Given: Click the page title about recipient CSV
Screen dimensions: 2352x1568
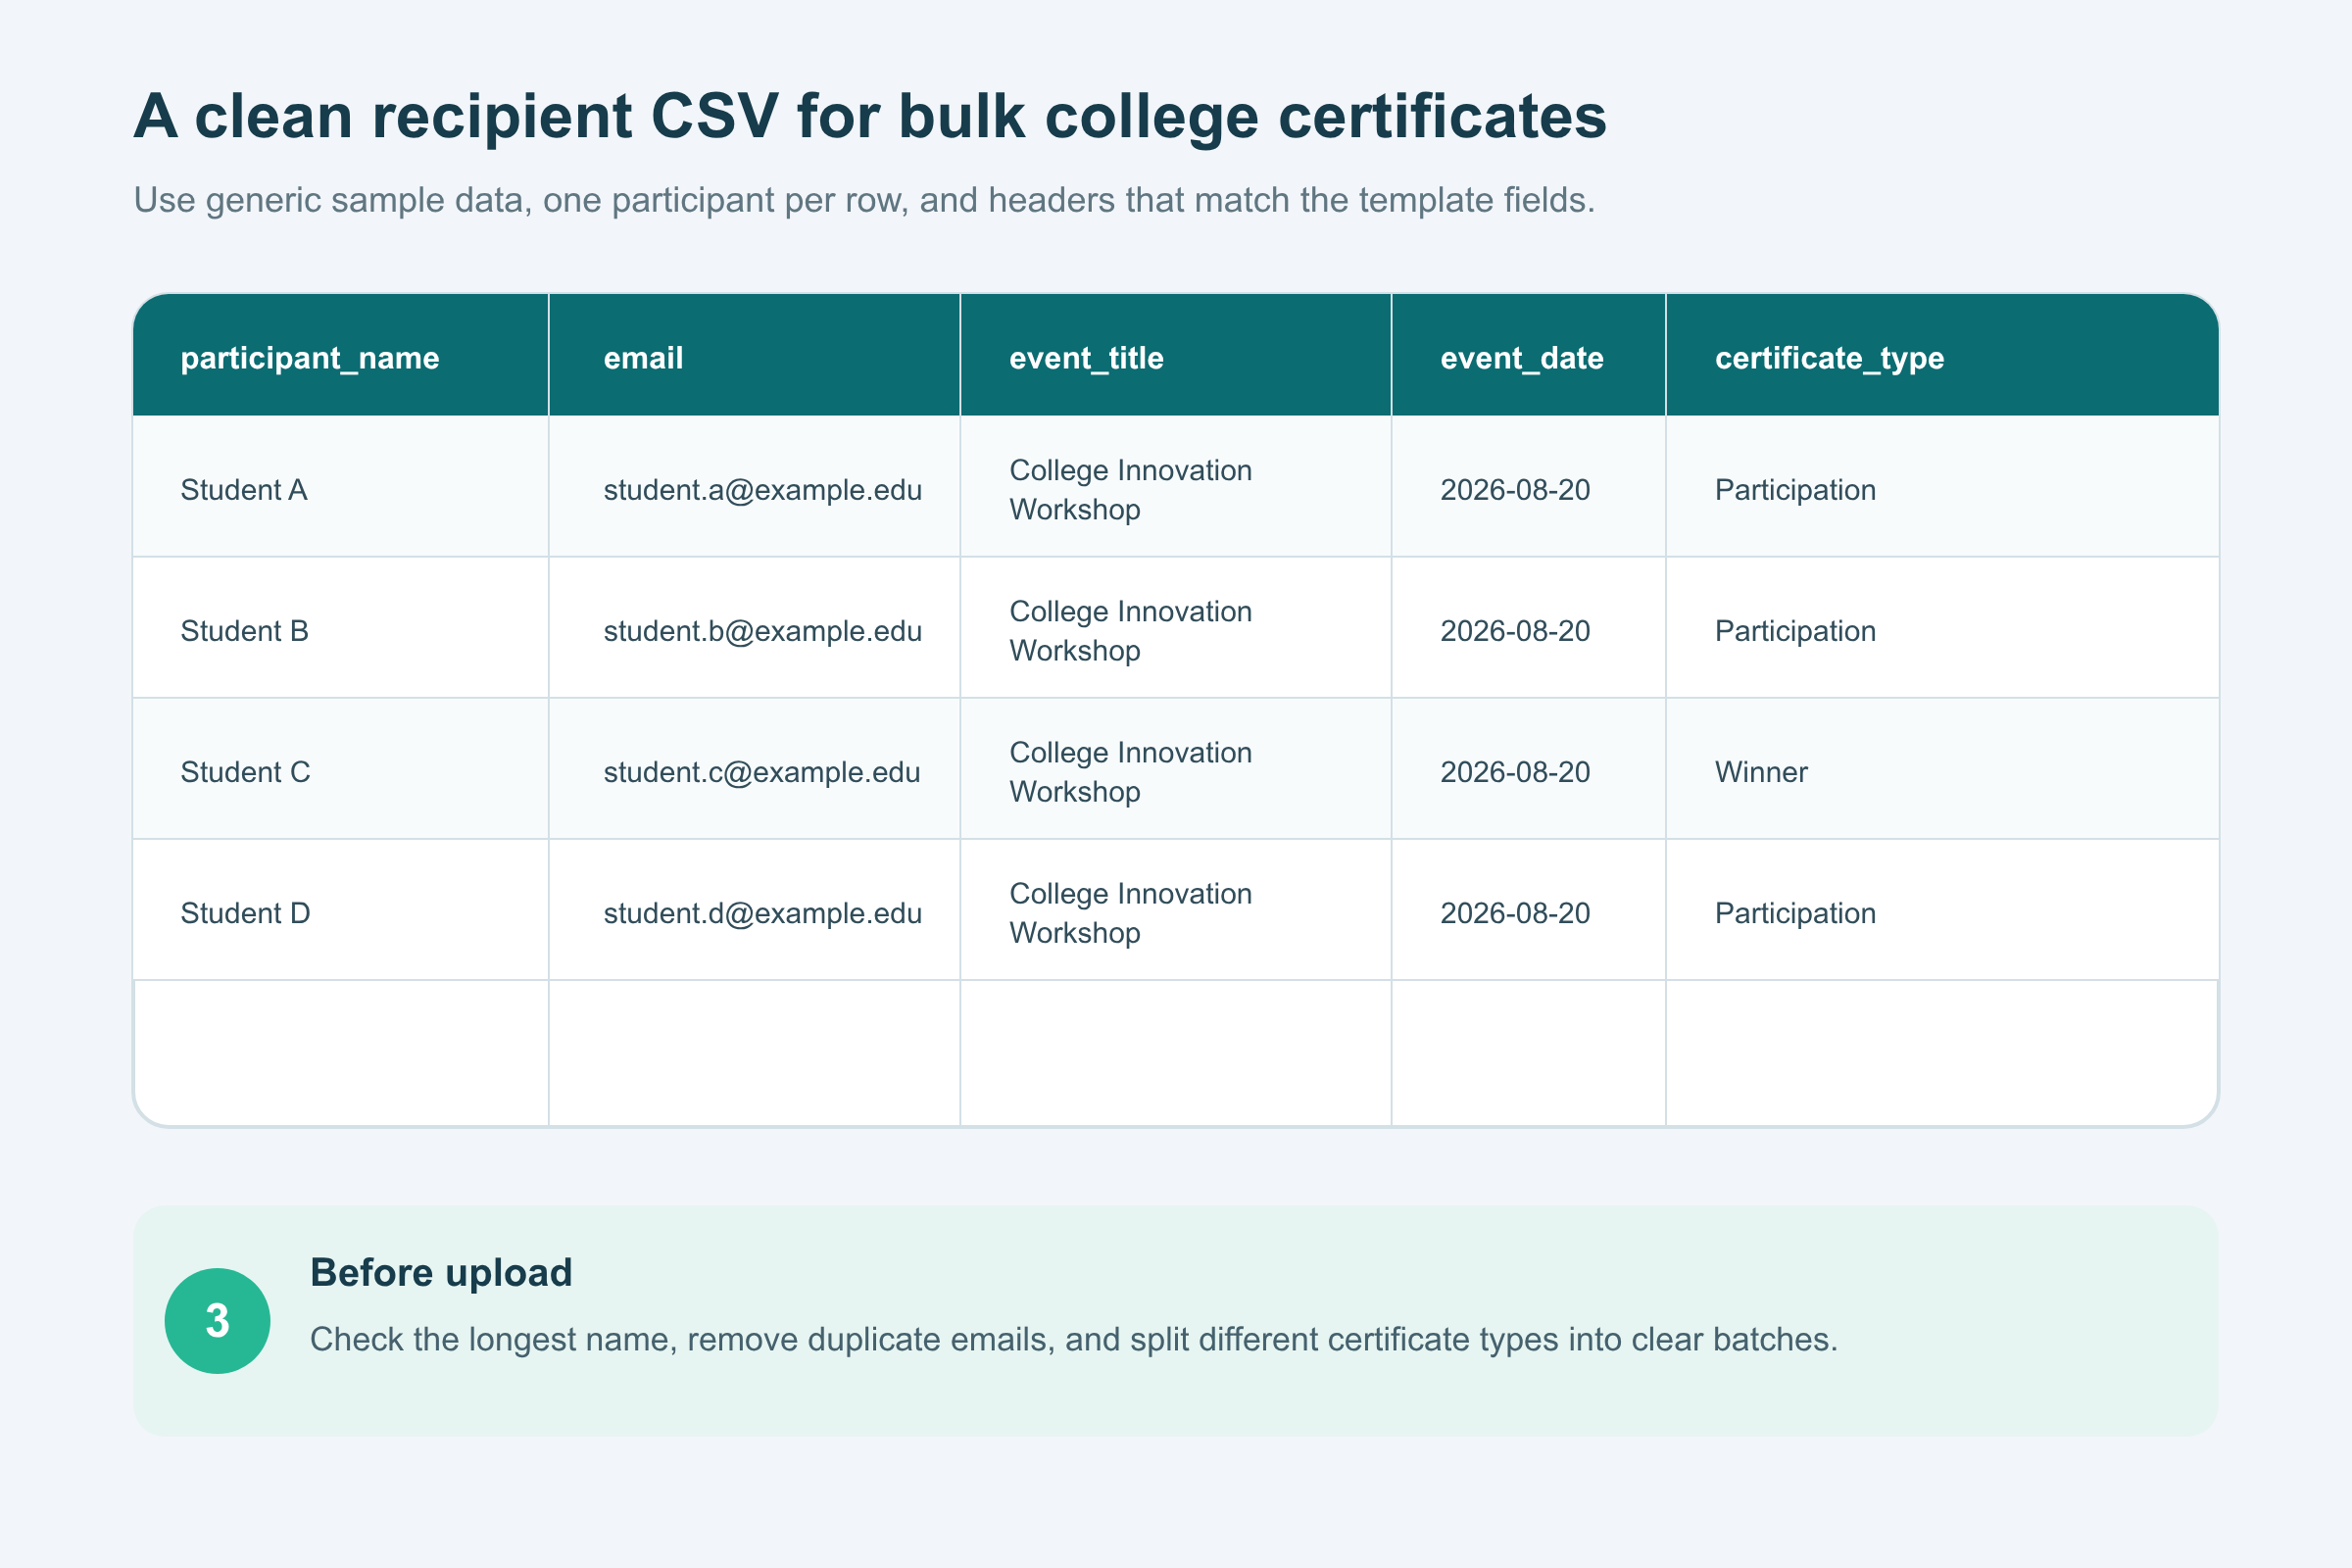Looking at the screenshot, I should (870, 116).
